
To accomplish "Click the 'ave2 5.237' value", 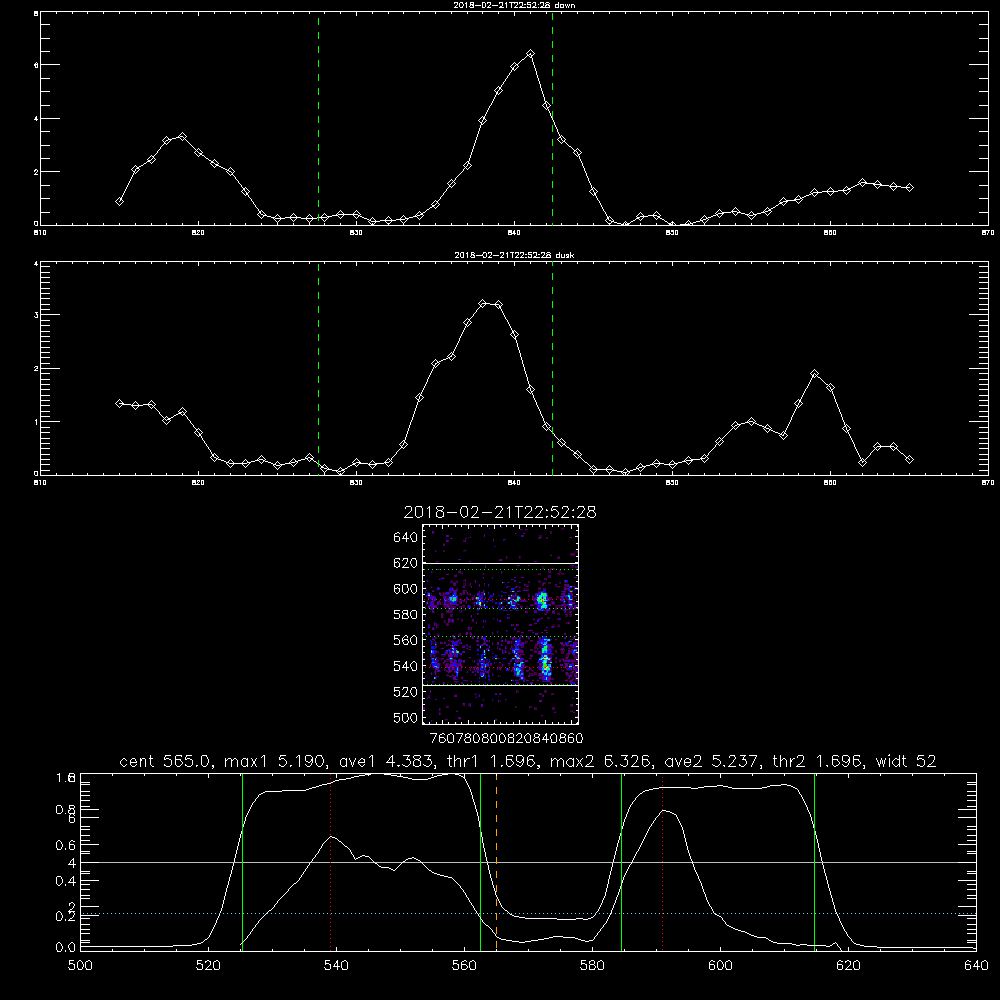I will [713, 761].
